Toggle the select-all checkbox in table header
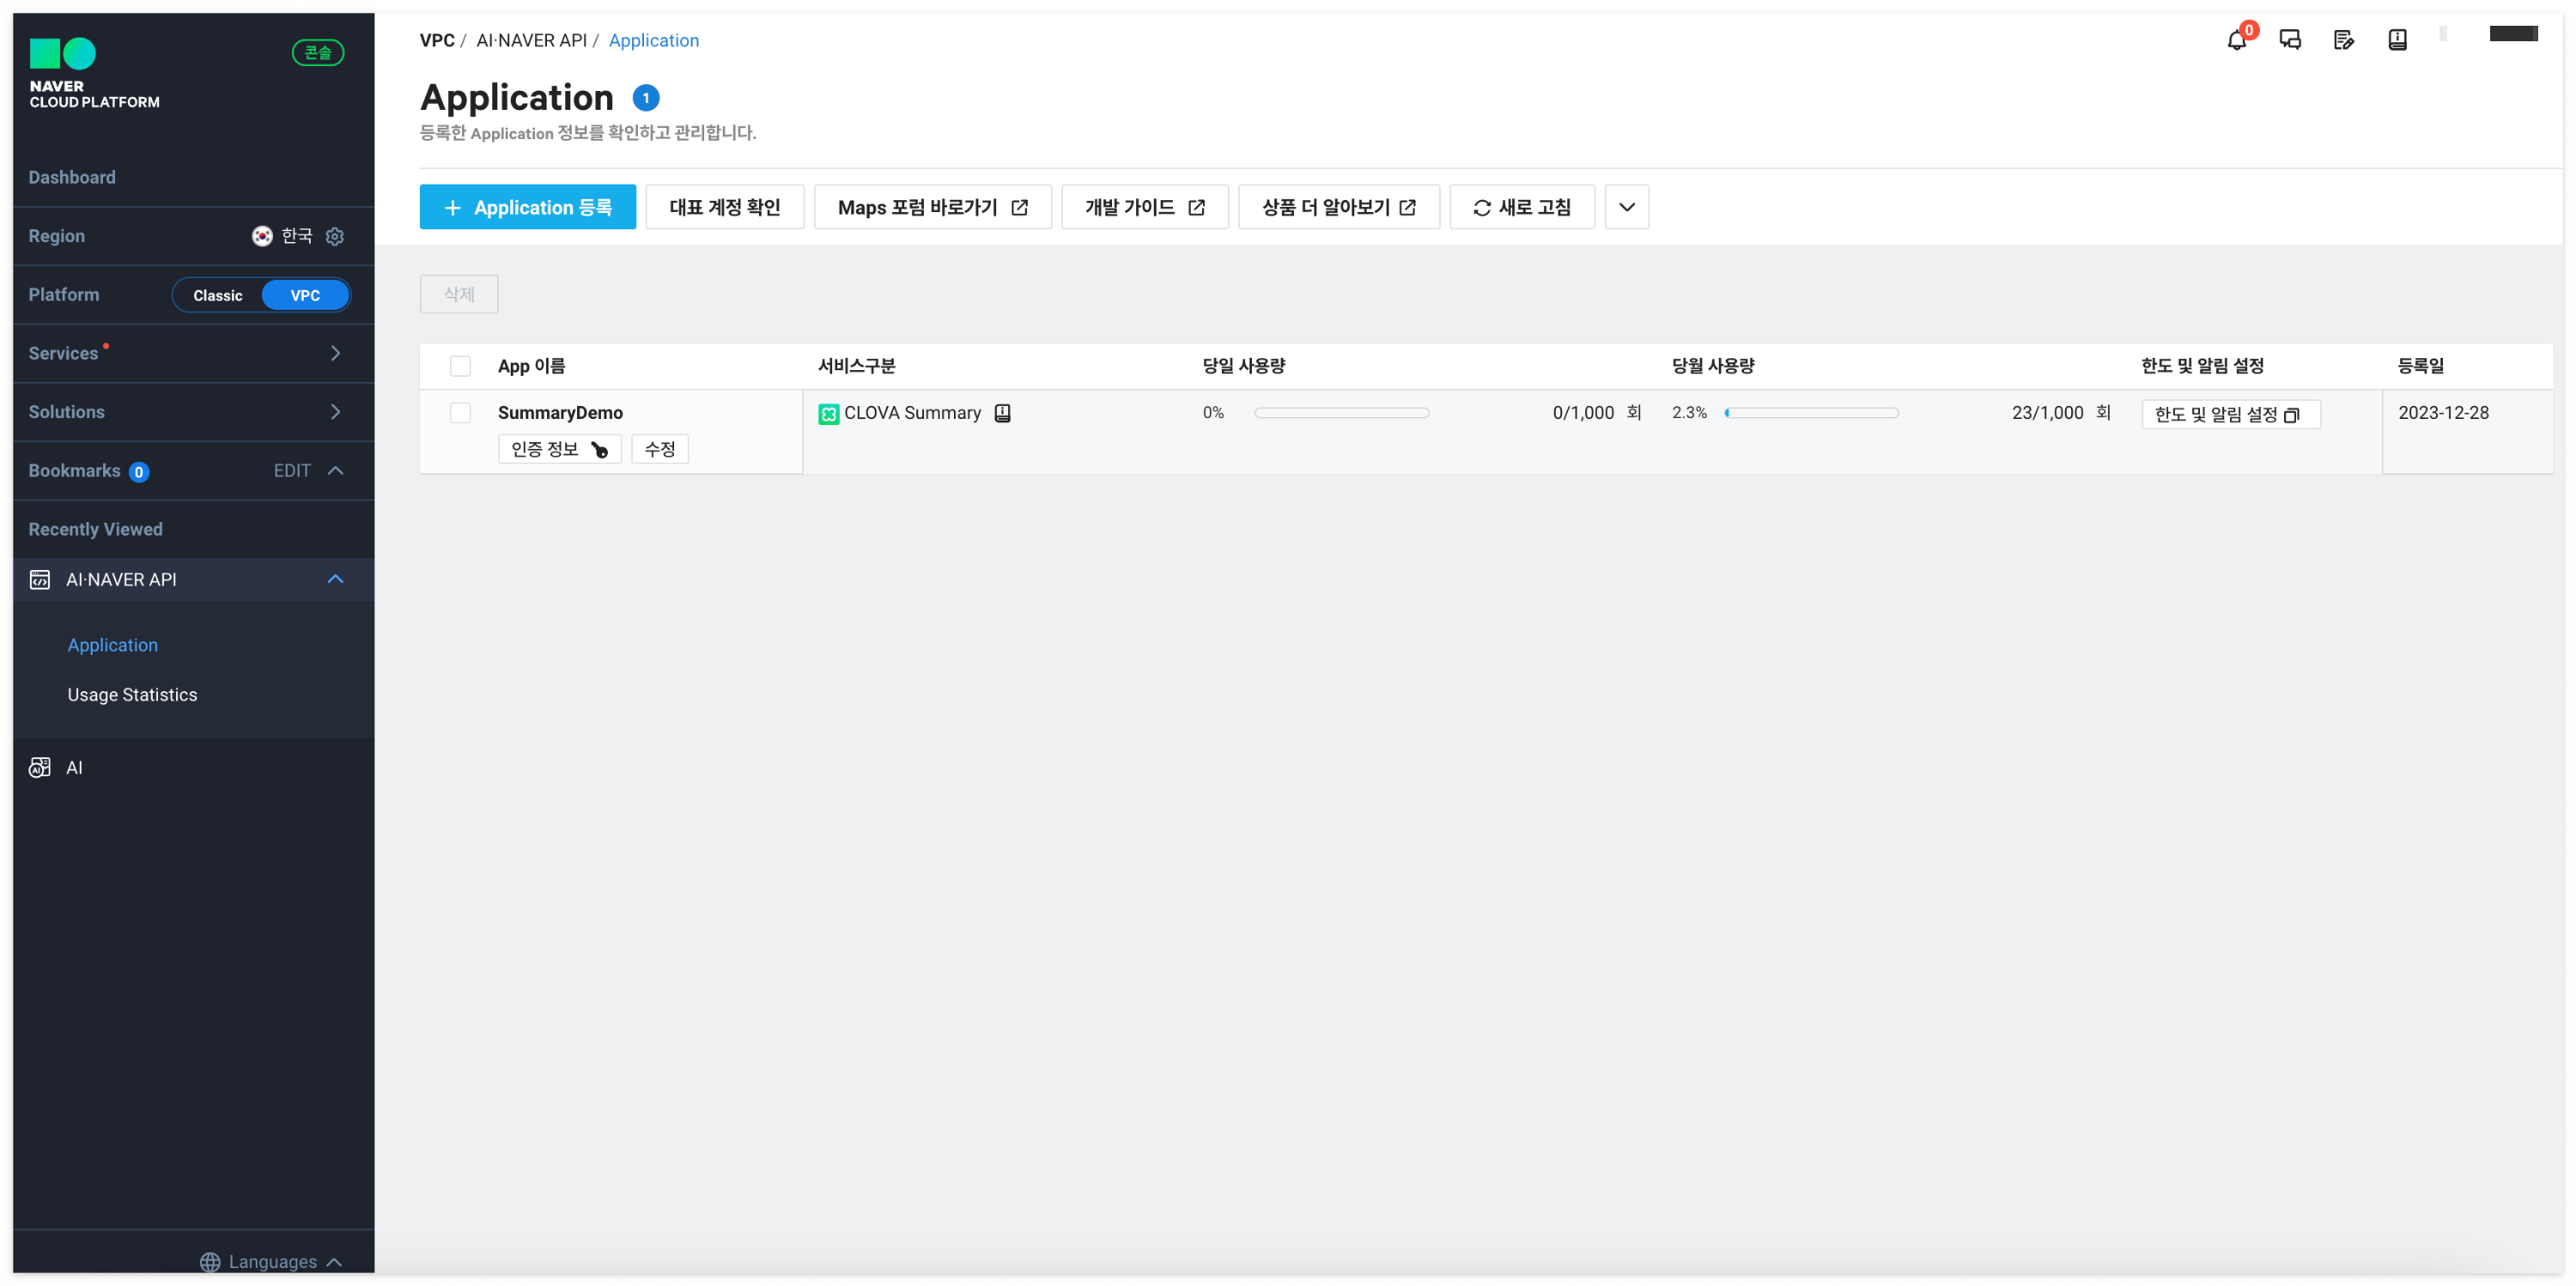The width and height of the screenshot is (2576, 1286). pyautogui.click(x=460, y=366)
